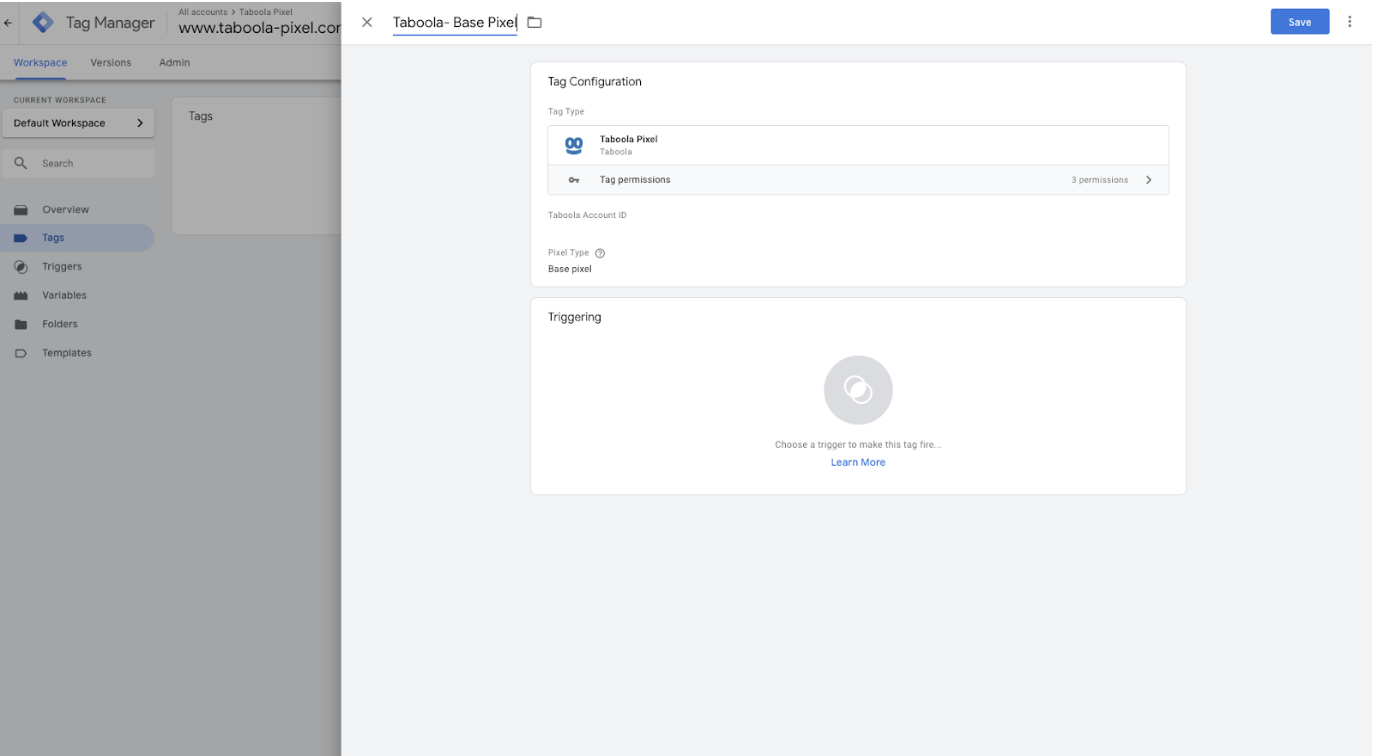The height and width of the screenshot is (756, 1378).
Task: Click the 3 permissions text
Action: pos(1099,180)
